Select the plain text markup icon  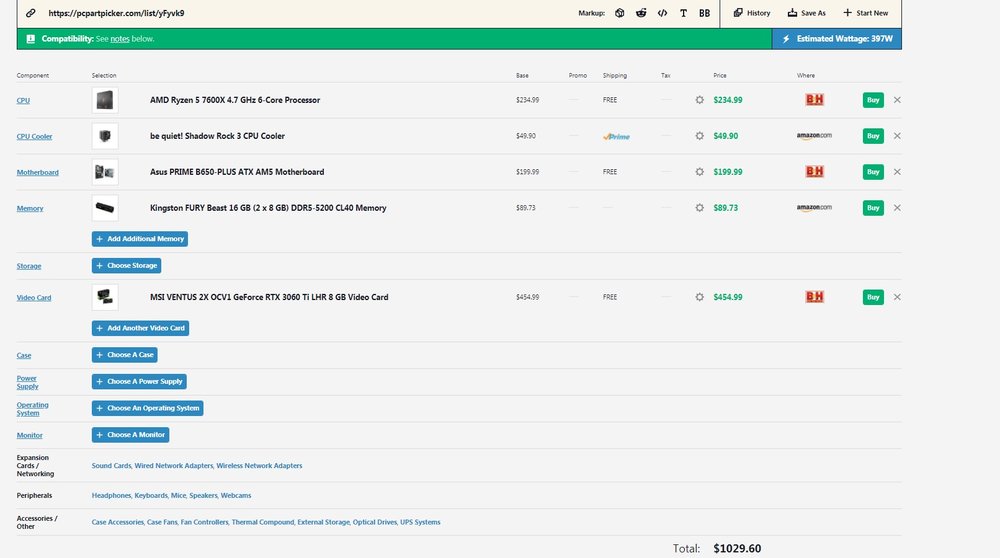683,13
